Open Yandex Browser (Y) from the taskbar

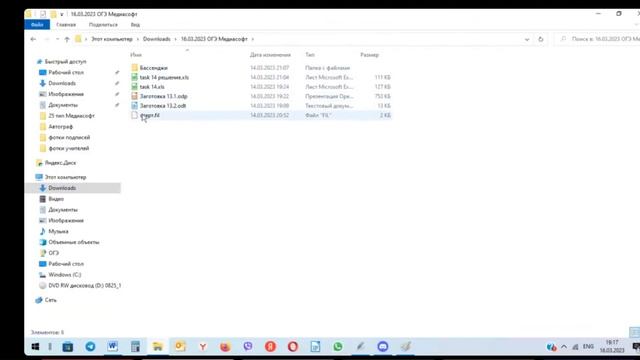click(x=202, y=347)
